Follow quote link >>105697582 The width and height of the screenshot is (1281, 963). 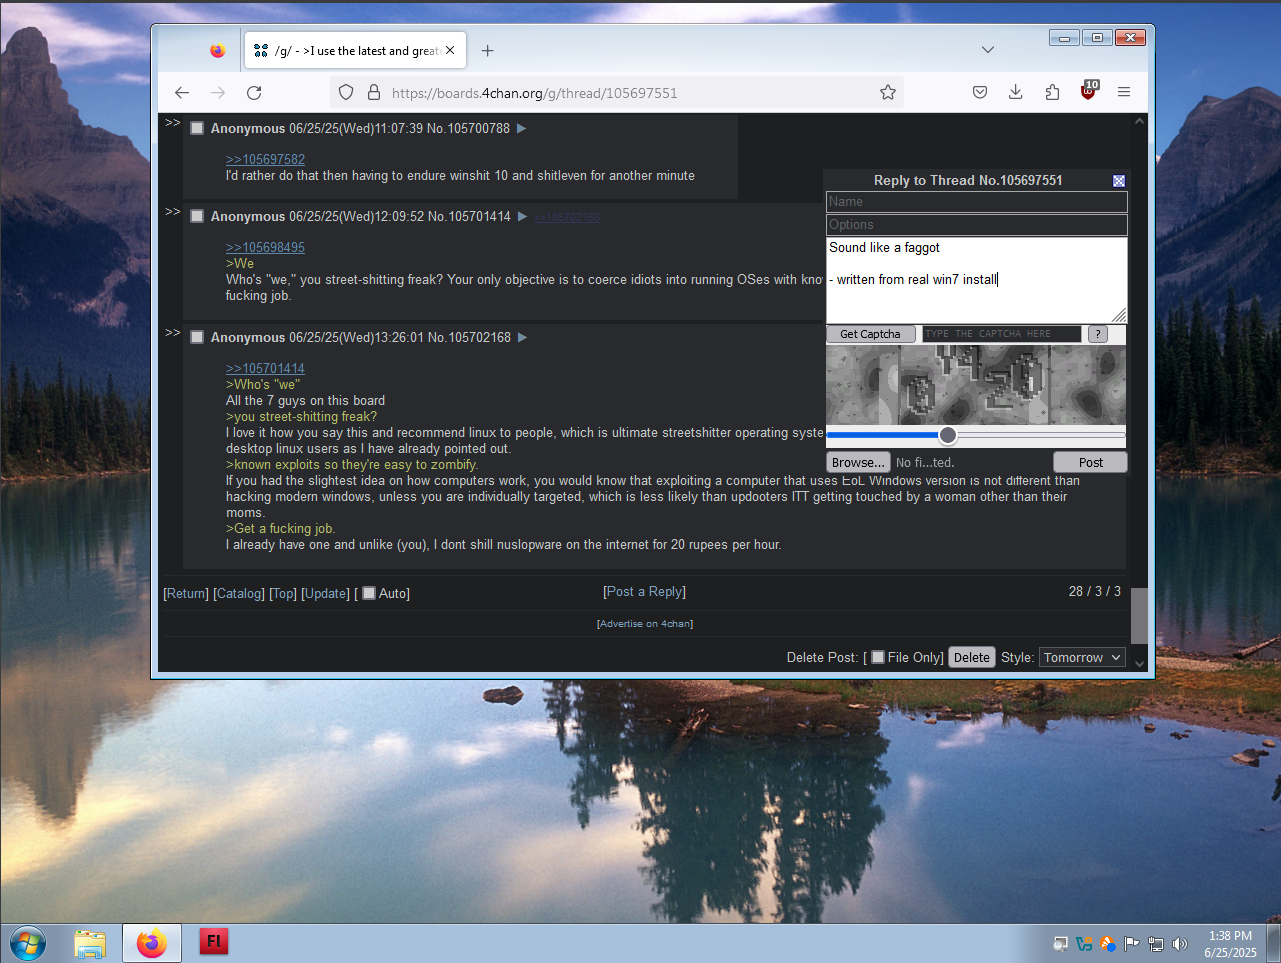(x=265, y=159)
